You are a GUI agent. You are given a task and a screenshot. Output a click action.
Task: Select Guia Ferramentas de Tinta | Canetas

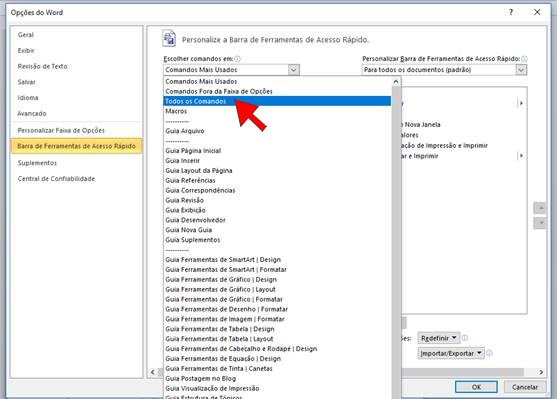coord(277,369)
